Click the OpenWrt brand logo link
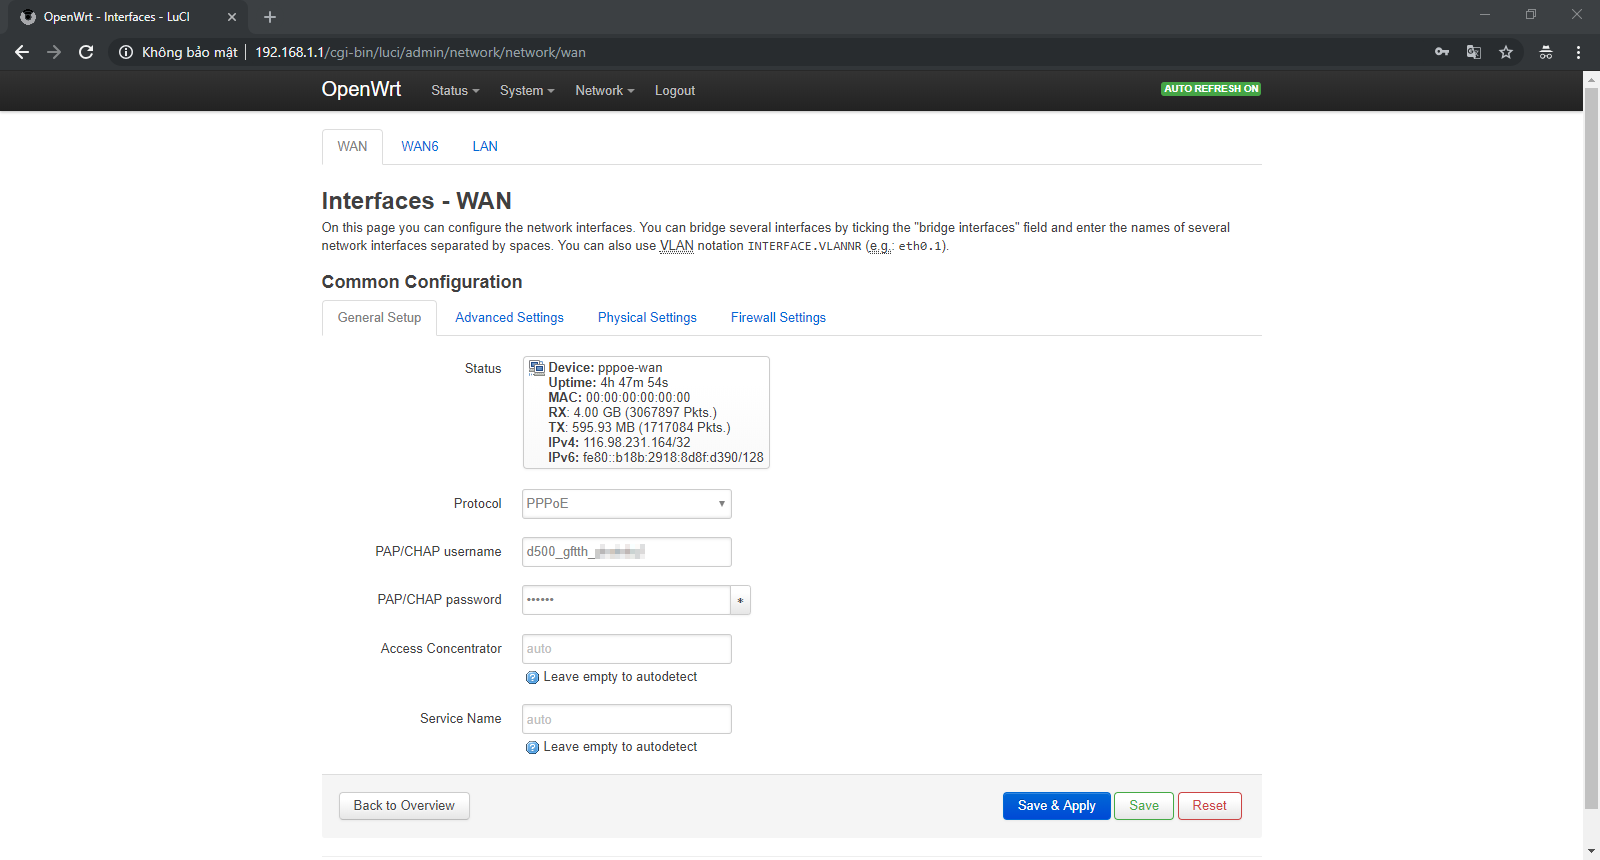The width and height of the screenshot is (1600, 860). click(x=361, y=89)
